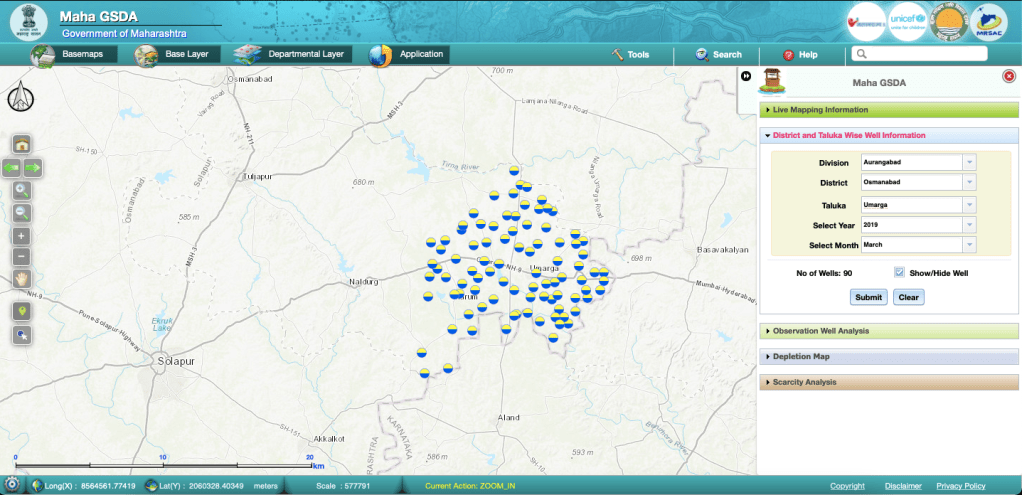Image resolution: width=1022 pixels, height=495 pixels.
Task: Go to previous map extent arrow
Action: point(11,167)
